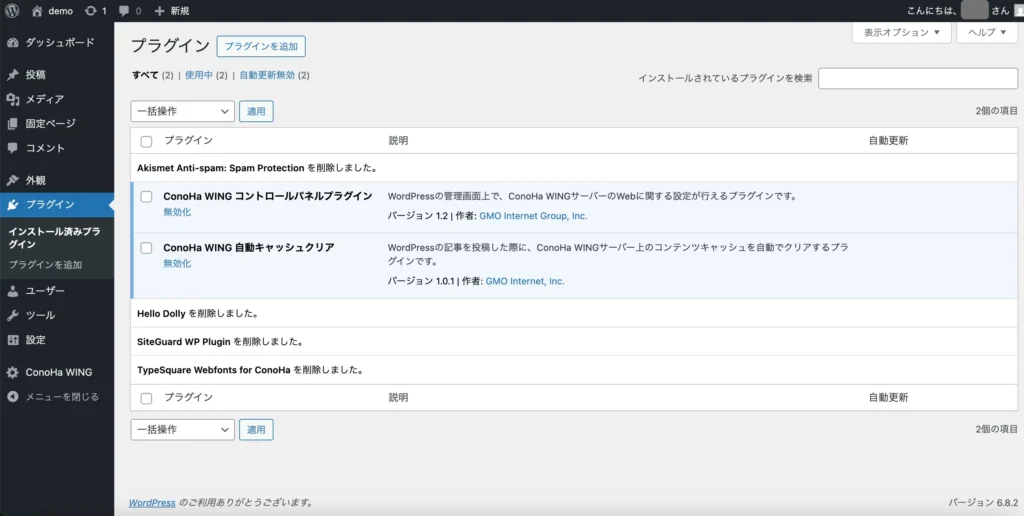Image resolution: width=1024 pixels, height=516 pixels.
Task: Open GMO Internet, Inc. author link
Action: [525, 282]
